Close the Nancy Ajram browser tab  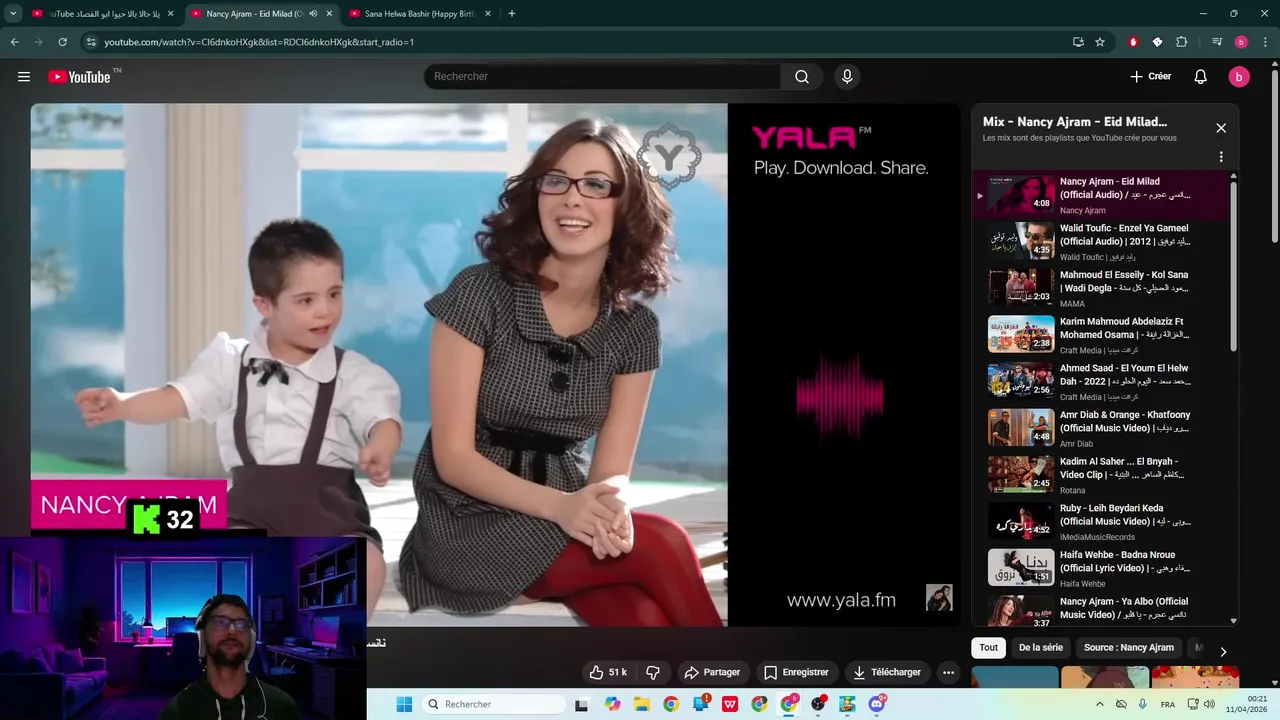tap(329, 14)
